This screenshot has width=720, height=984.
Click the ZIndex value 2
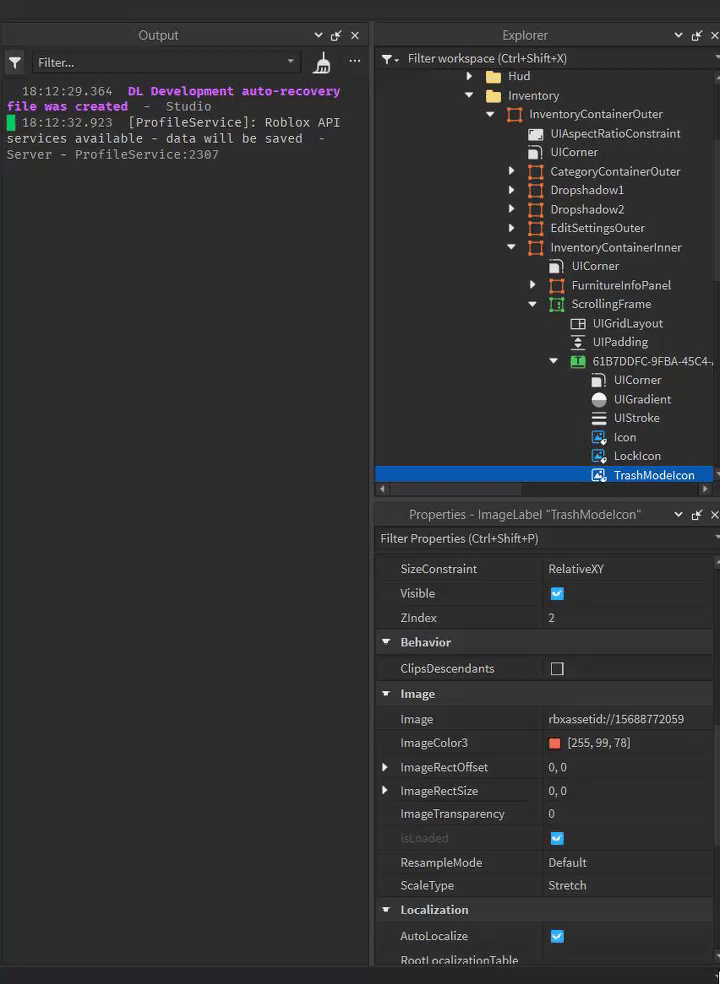tap(629, 618)
